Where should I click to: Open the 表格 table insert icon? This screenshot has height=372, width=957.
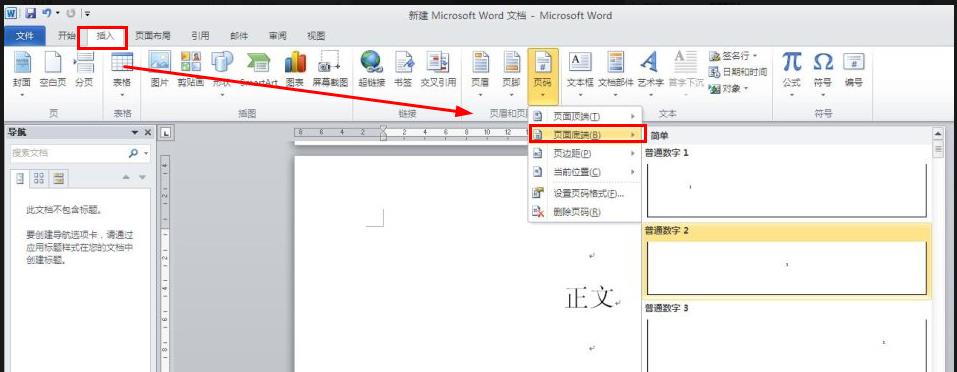[122, 73]
